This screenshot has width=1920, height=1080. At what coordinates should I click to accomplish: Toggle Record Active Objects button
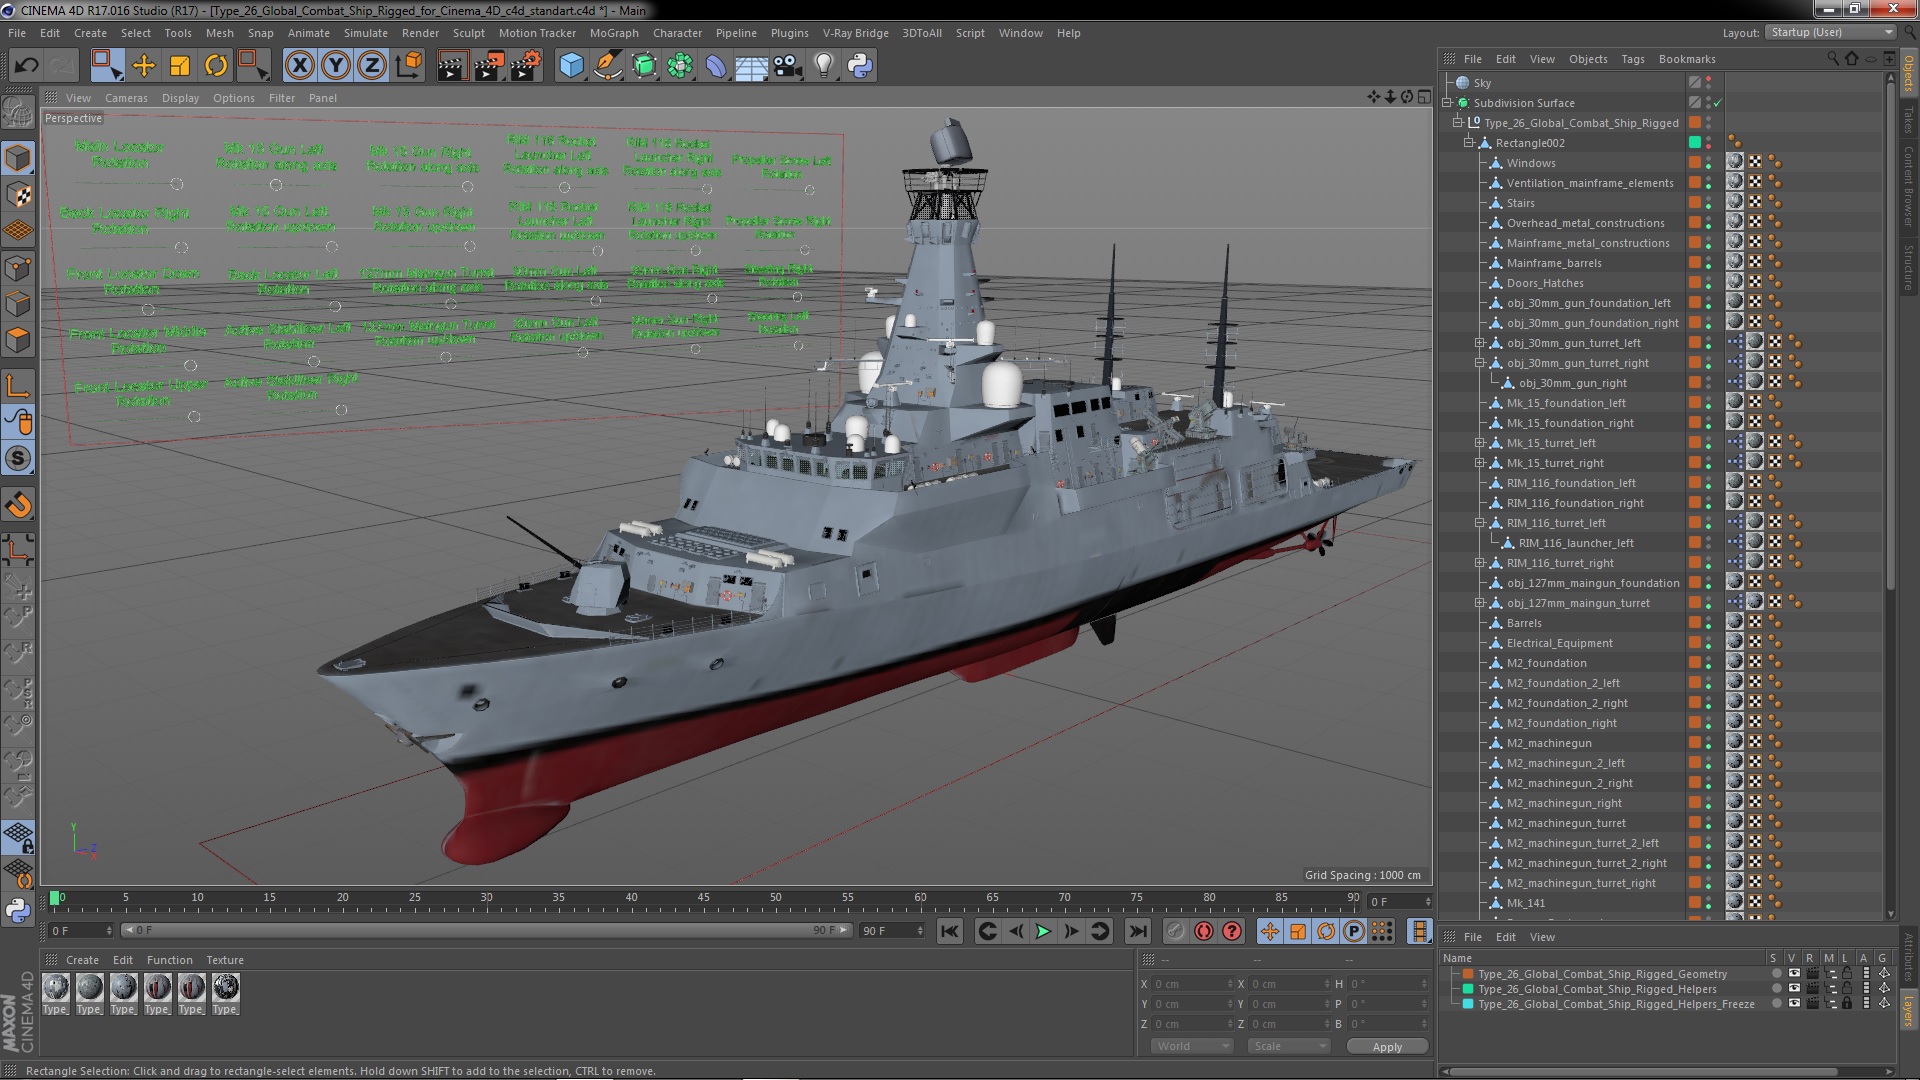click(x=1176, y=931)
